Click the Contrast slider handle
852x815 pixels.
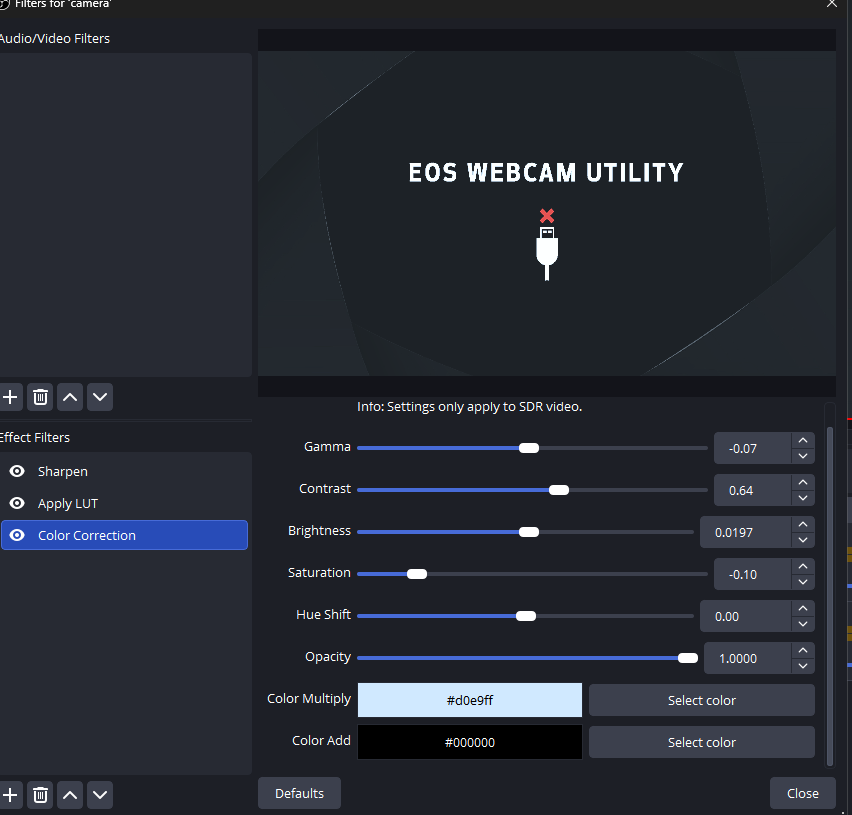pyautogui.click(x=559, y=490)
